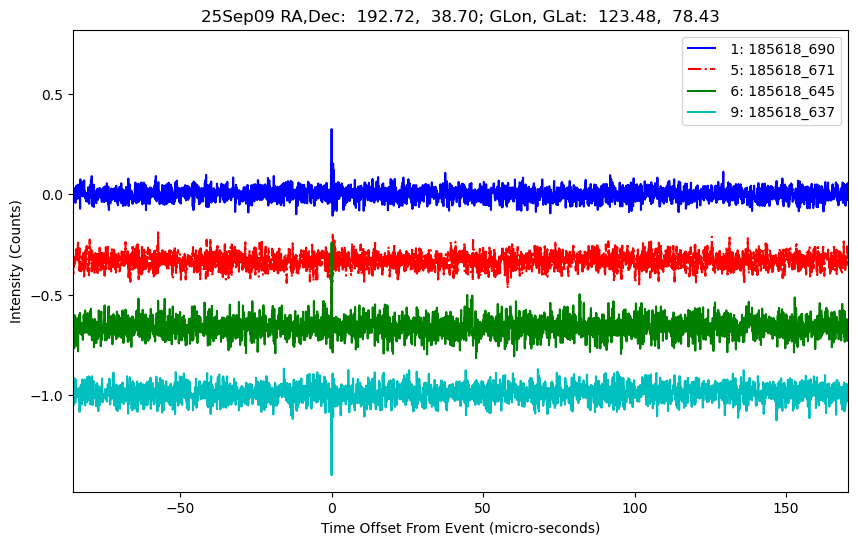Viewport: 858px width, 545px height.
Task: Click y-axis tick label '0.5'
Action: 54,95
